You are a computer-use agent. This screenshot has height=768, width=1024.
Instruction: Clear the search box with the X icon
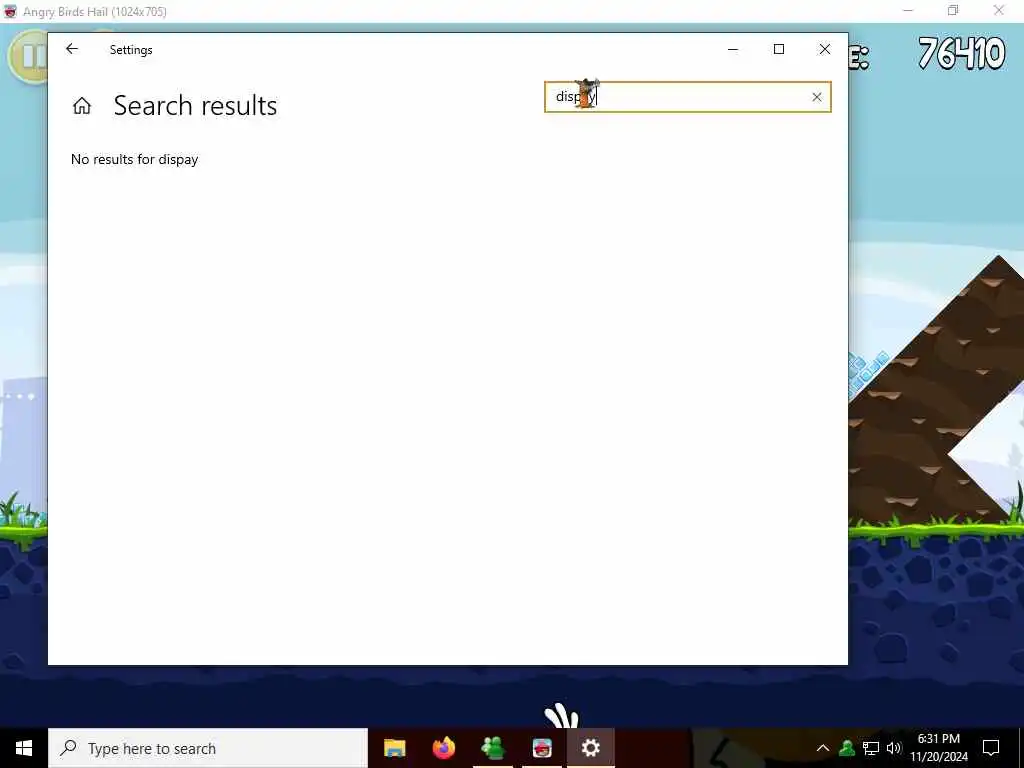click(816, 97)
